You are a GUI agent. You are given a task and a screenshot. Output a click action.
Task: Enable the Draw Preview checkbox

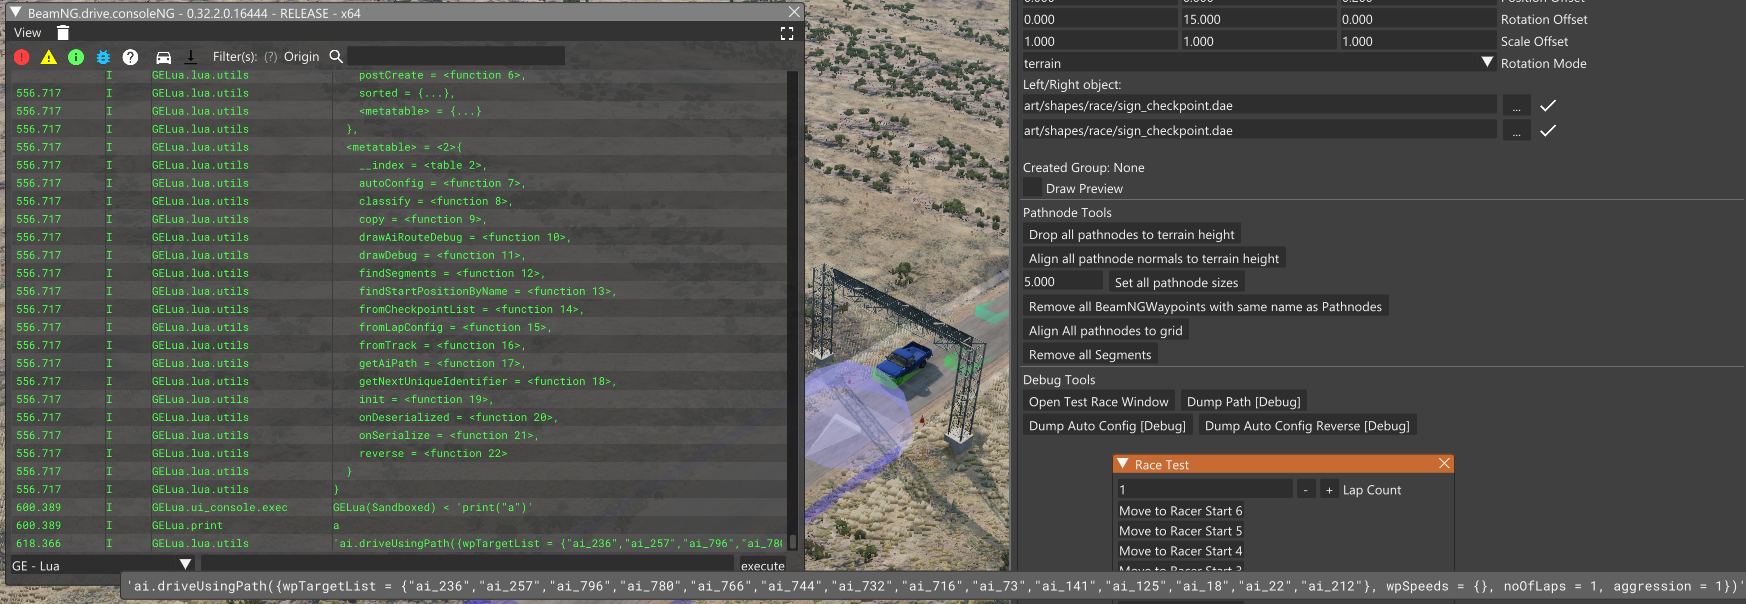(x=1032, y=188)
